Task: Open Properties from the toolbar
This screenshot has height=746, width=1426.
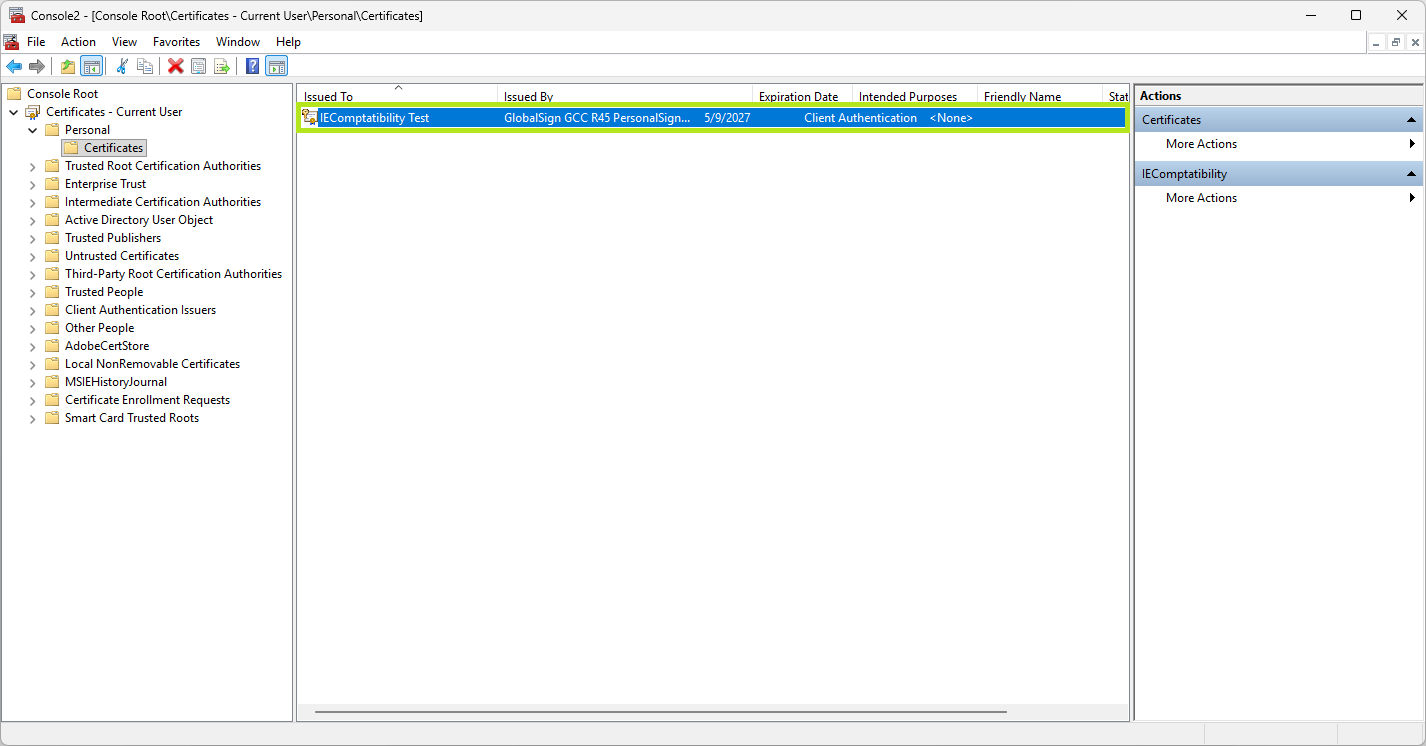Action: [x=198, y=66]
